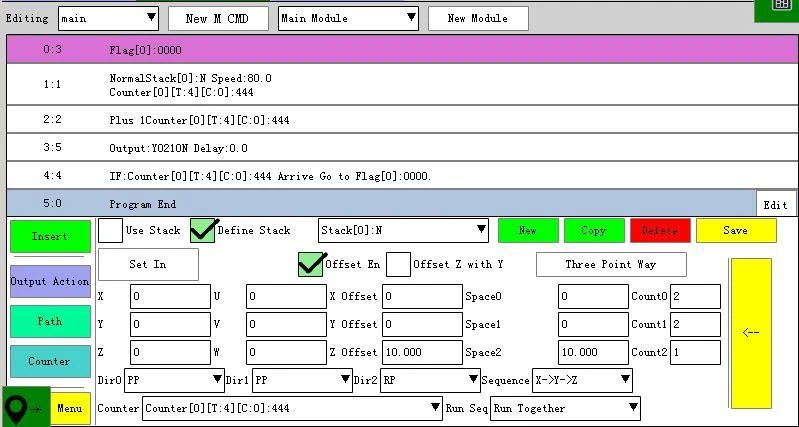Click the Y position input field
This screenshot has width=799, height=427.
pyautogui.click(x=170, y=325)
